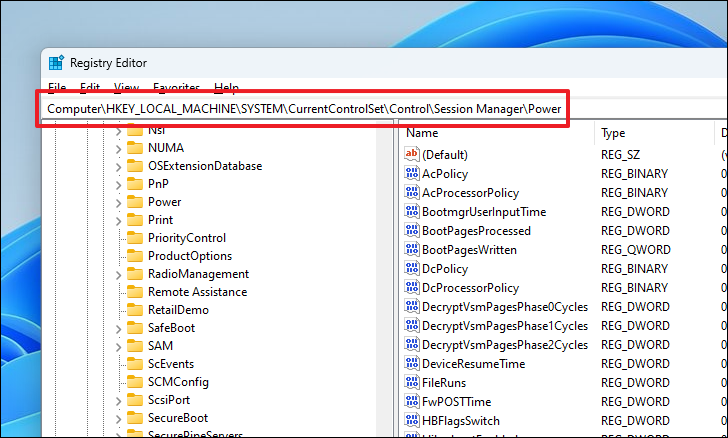
Task: Select the DecryptVsmPagesPhase0Cycles value
Action: [x=505, y=307]
